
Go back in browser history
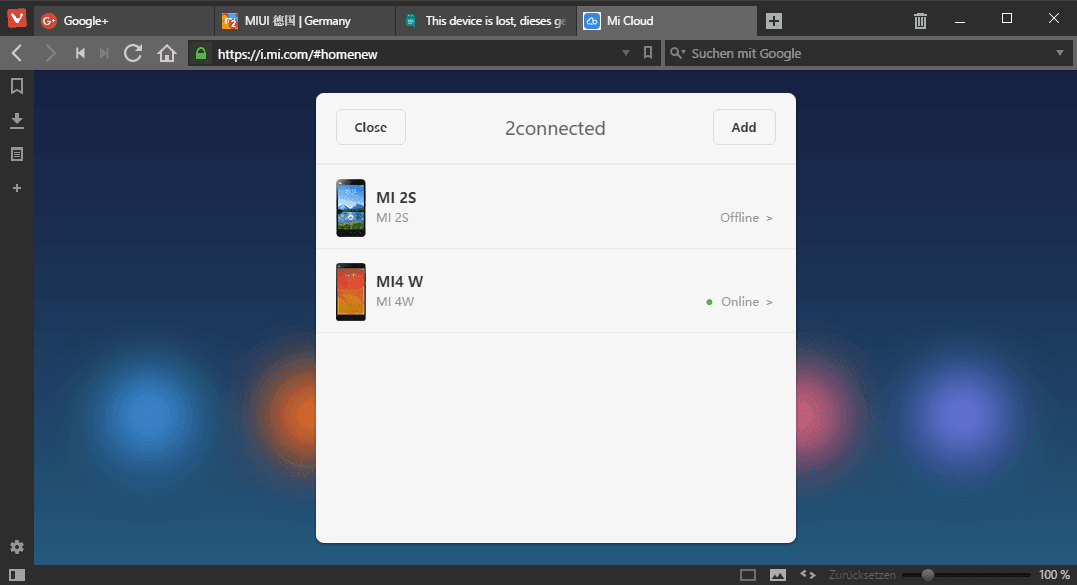click(x=17, y=53)
